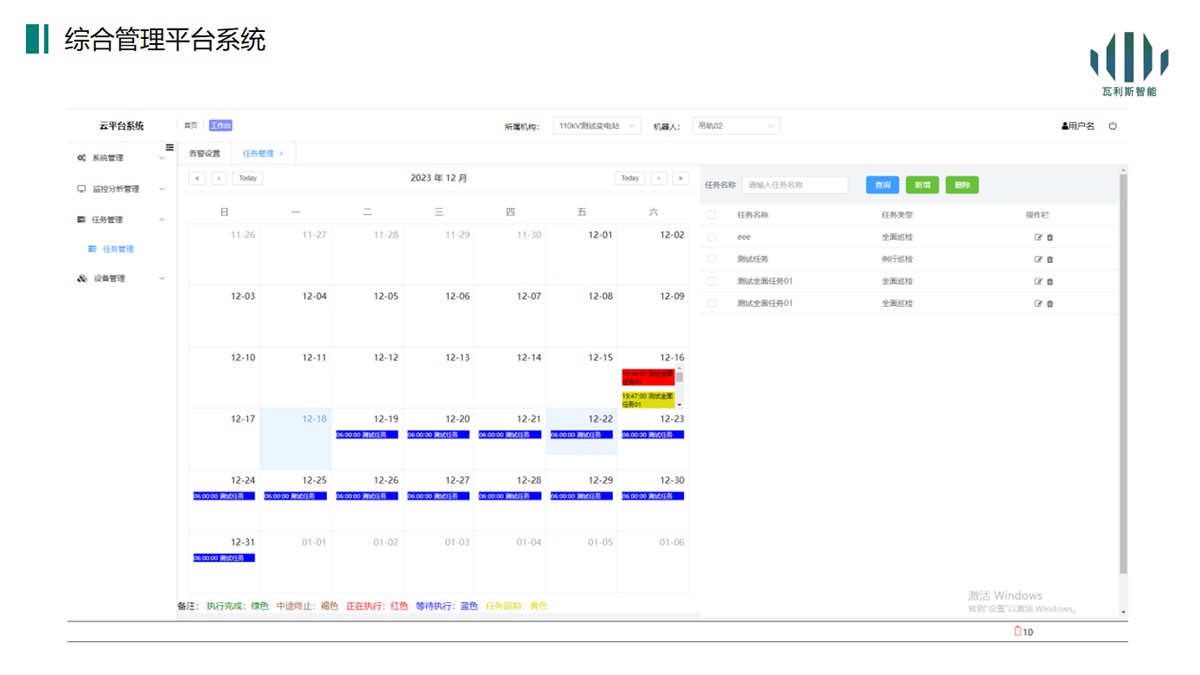Viewport: 1200px width, 675px height.
Task: Select 任务管理 submenu item in sidebar
Action: [x=118, y=249]
